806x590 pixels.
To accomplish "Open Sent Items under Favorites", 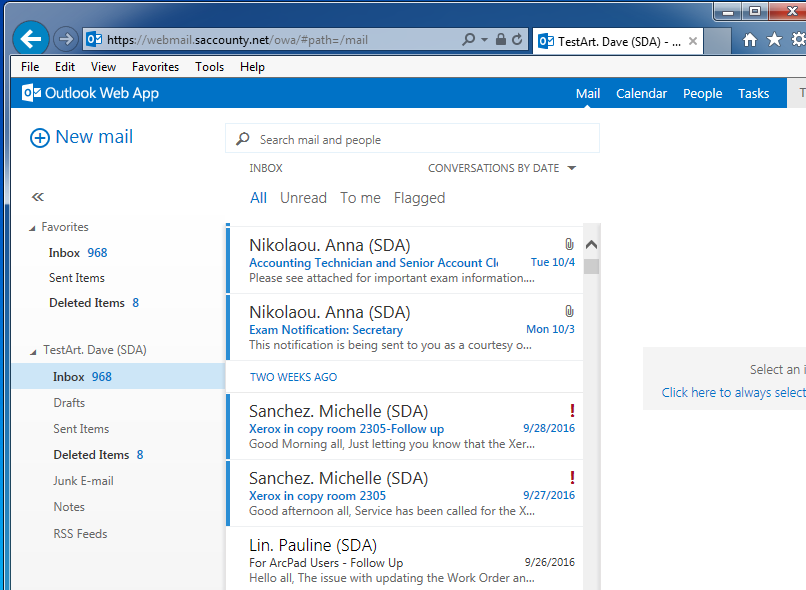I will [77, 278].
